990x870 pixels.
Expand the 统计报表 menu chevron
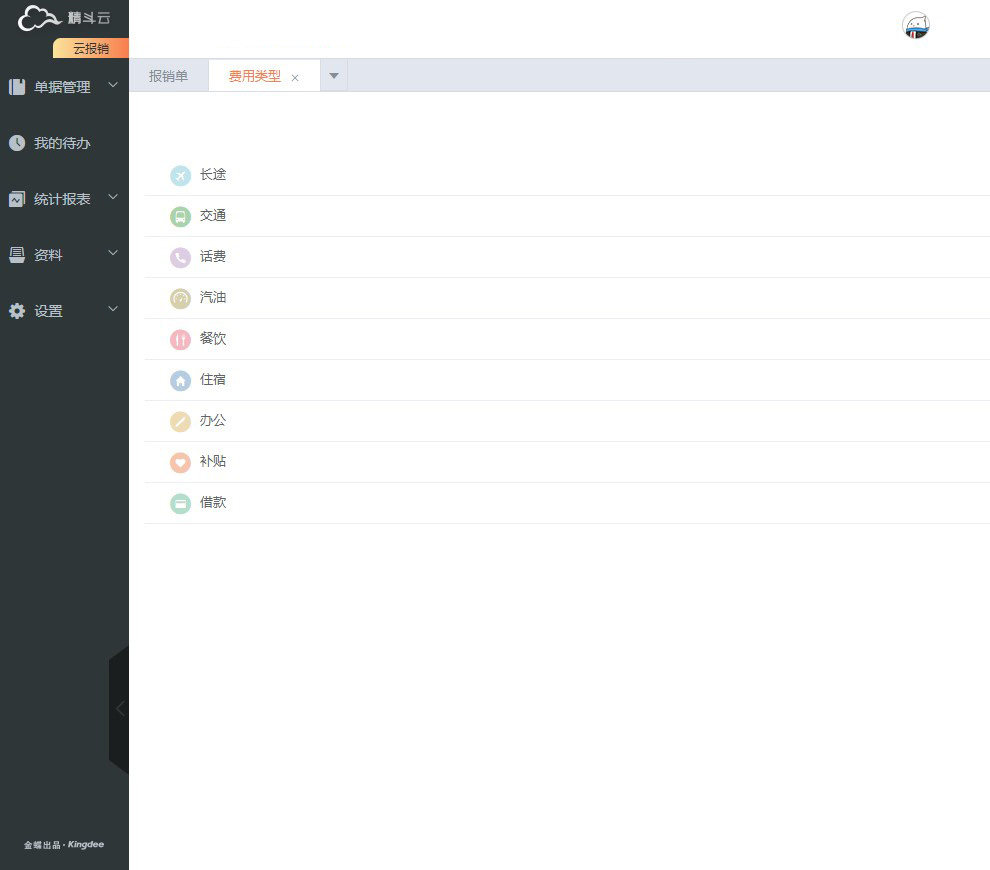click(113, 197)
